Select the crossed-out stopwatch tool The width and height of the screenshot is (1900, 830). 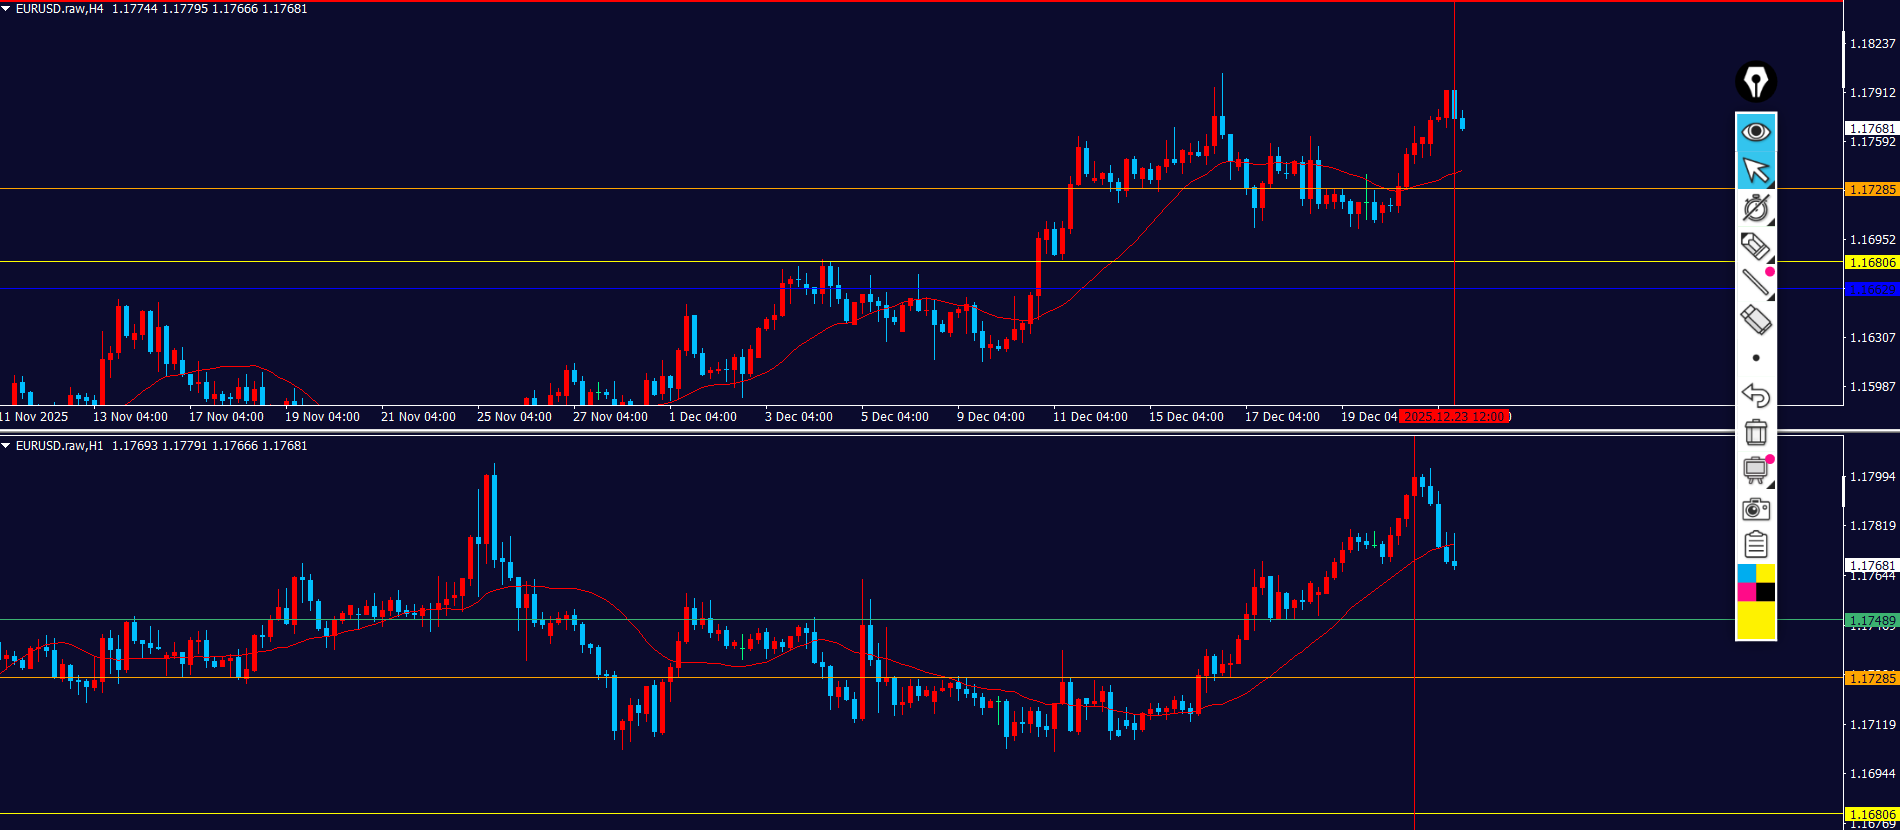[x=1755, y=208]
